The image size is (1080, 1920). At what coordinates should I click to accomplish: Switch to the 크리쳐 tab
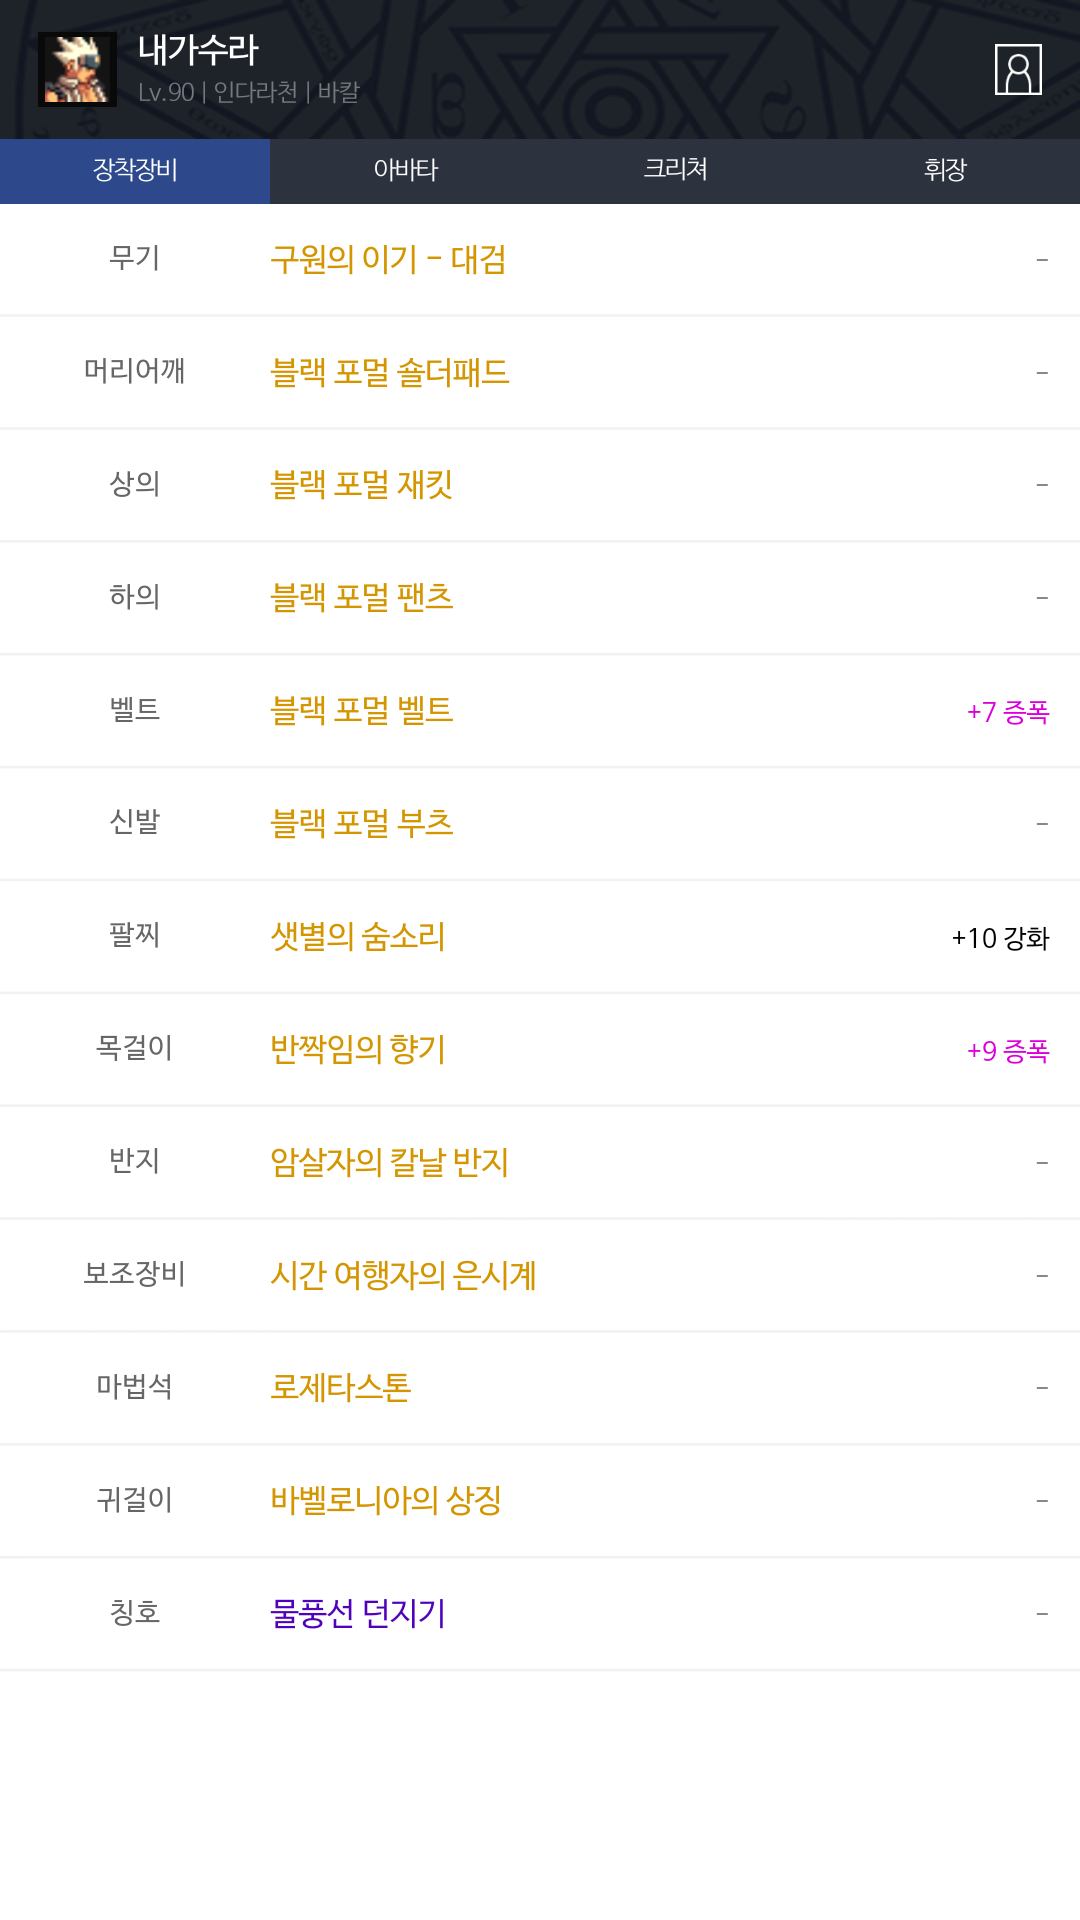[x=675, y=170]
